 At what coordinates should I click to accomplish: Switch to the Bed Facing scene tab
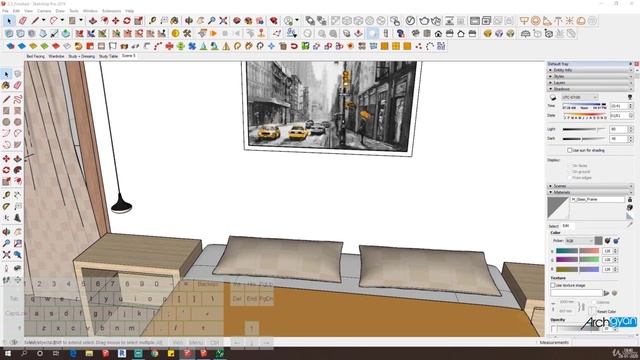[x=36, y=56]
